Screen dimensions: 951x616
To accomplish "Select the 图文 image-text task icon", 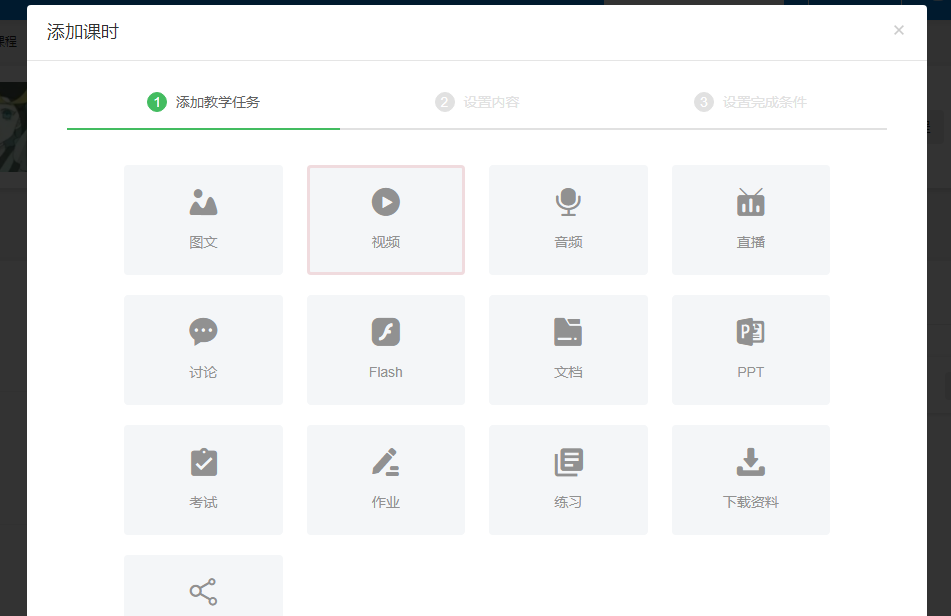I will pyautogui.click(x=203, y=202).
